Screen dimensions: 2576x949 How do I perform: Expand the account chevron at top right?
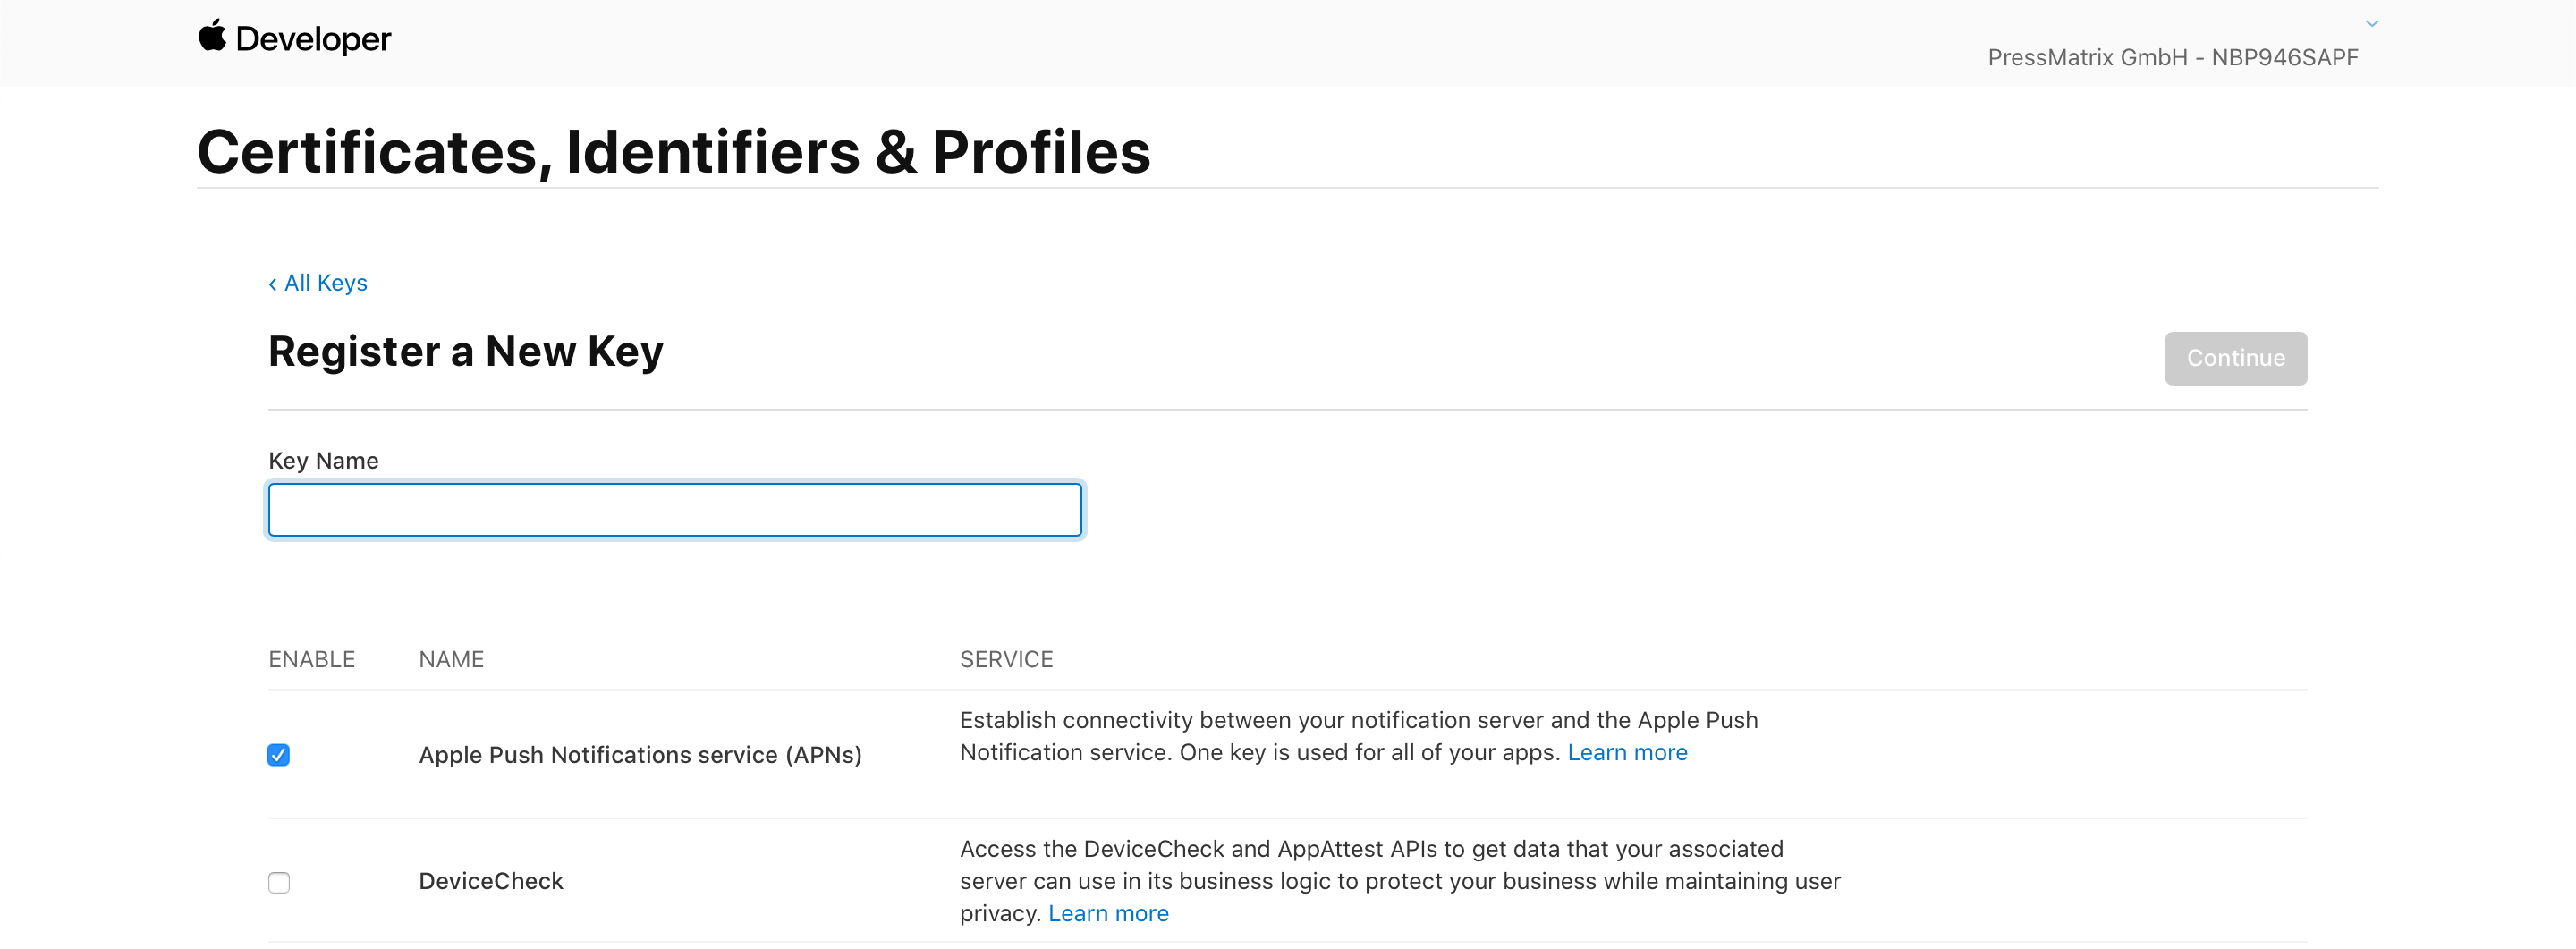(2371, 23)
